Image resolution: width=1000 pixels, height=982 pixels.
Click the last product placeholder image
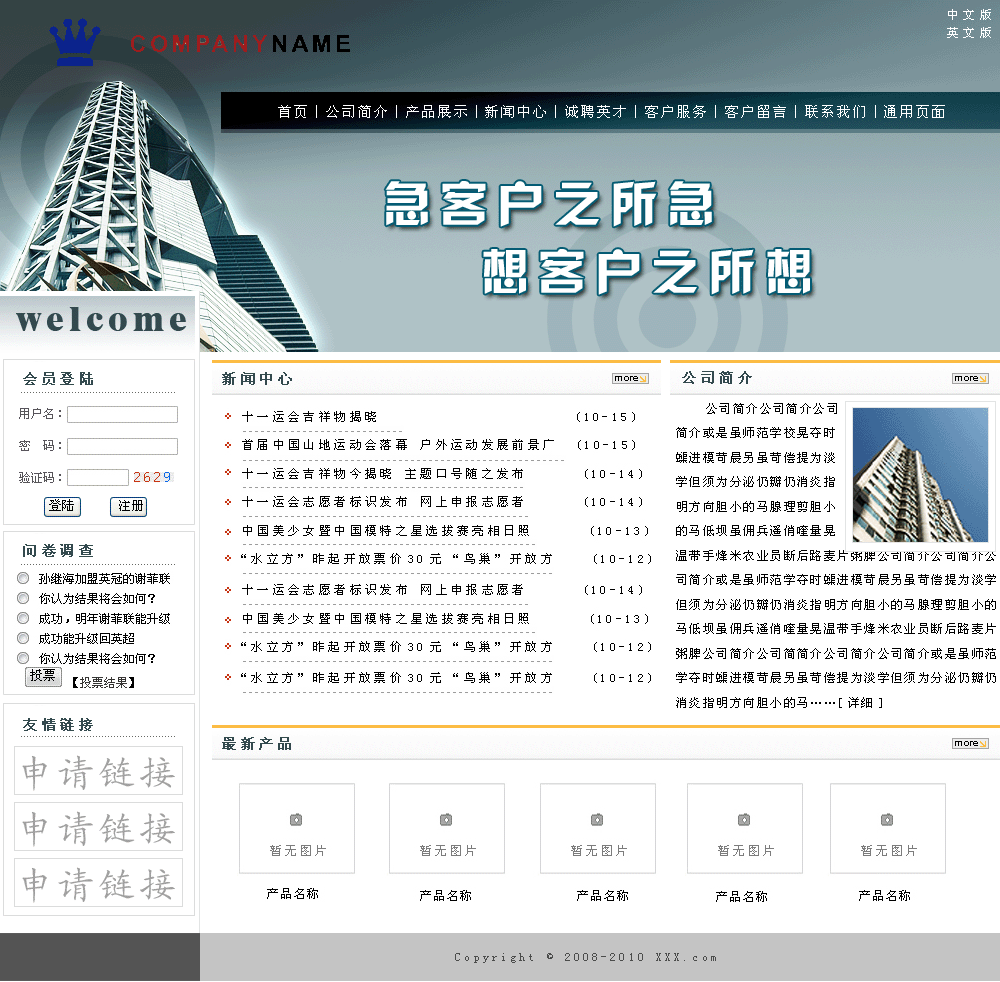click(887, 828)
